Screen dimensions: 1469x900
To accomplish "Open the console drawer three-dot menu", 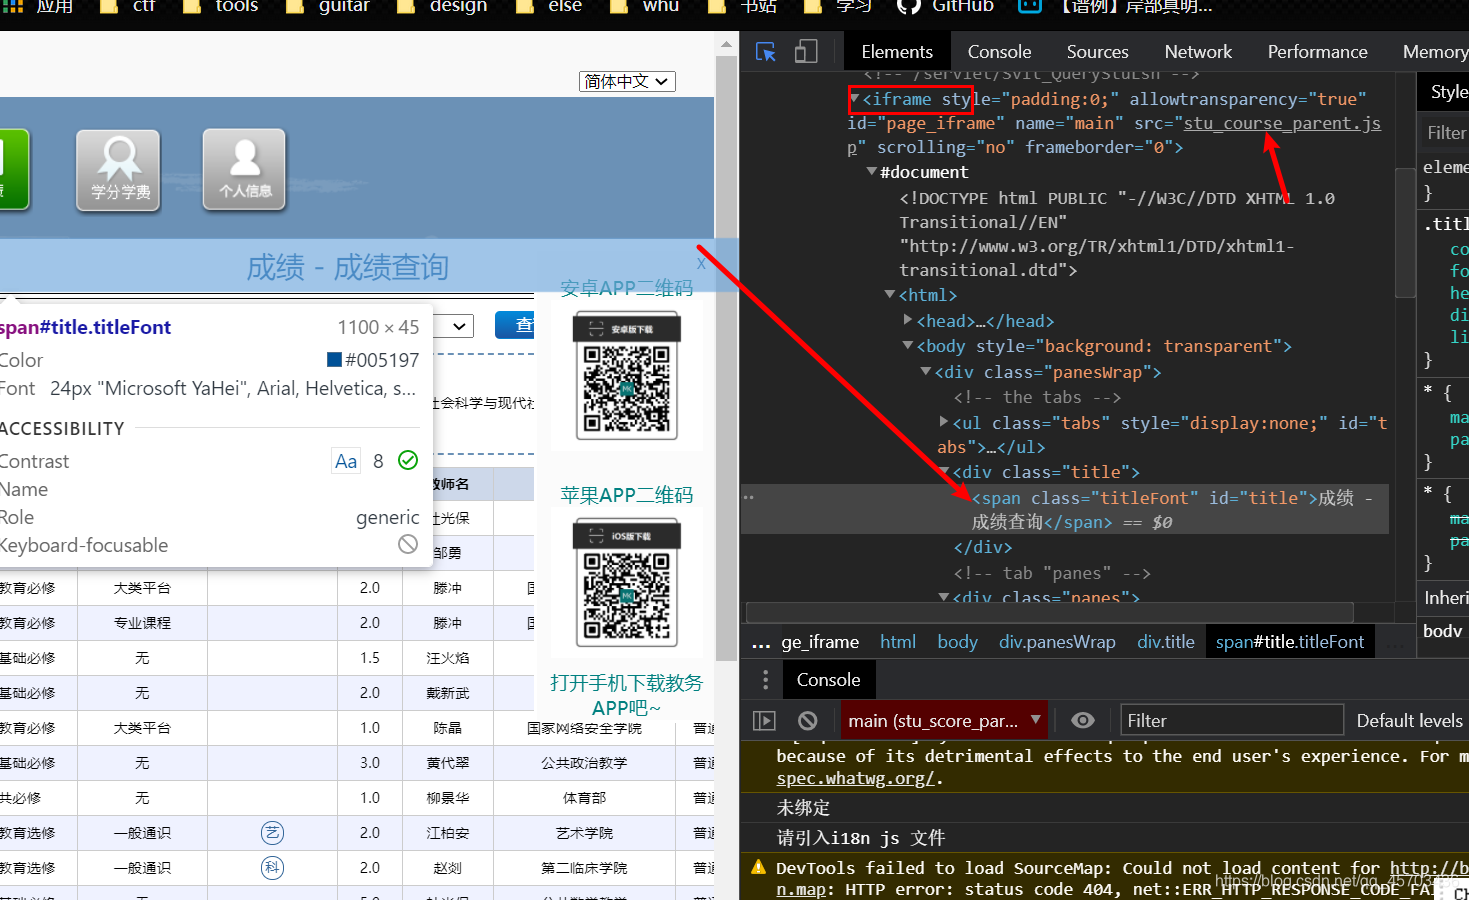I will 766,680.
